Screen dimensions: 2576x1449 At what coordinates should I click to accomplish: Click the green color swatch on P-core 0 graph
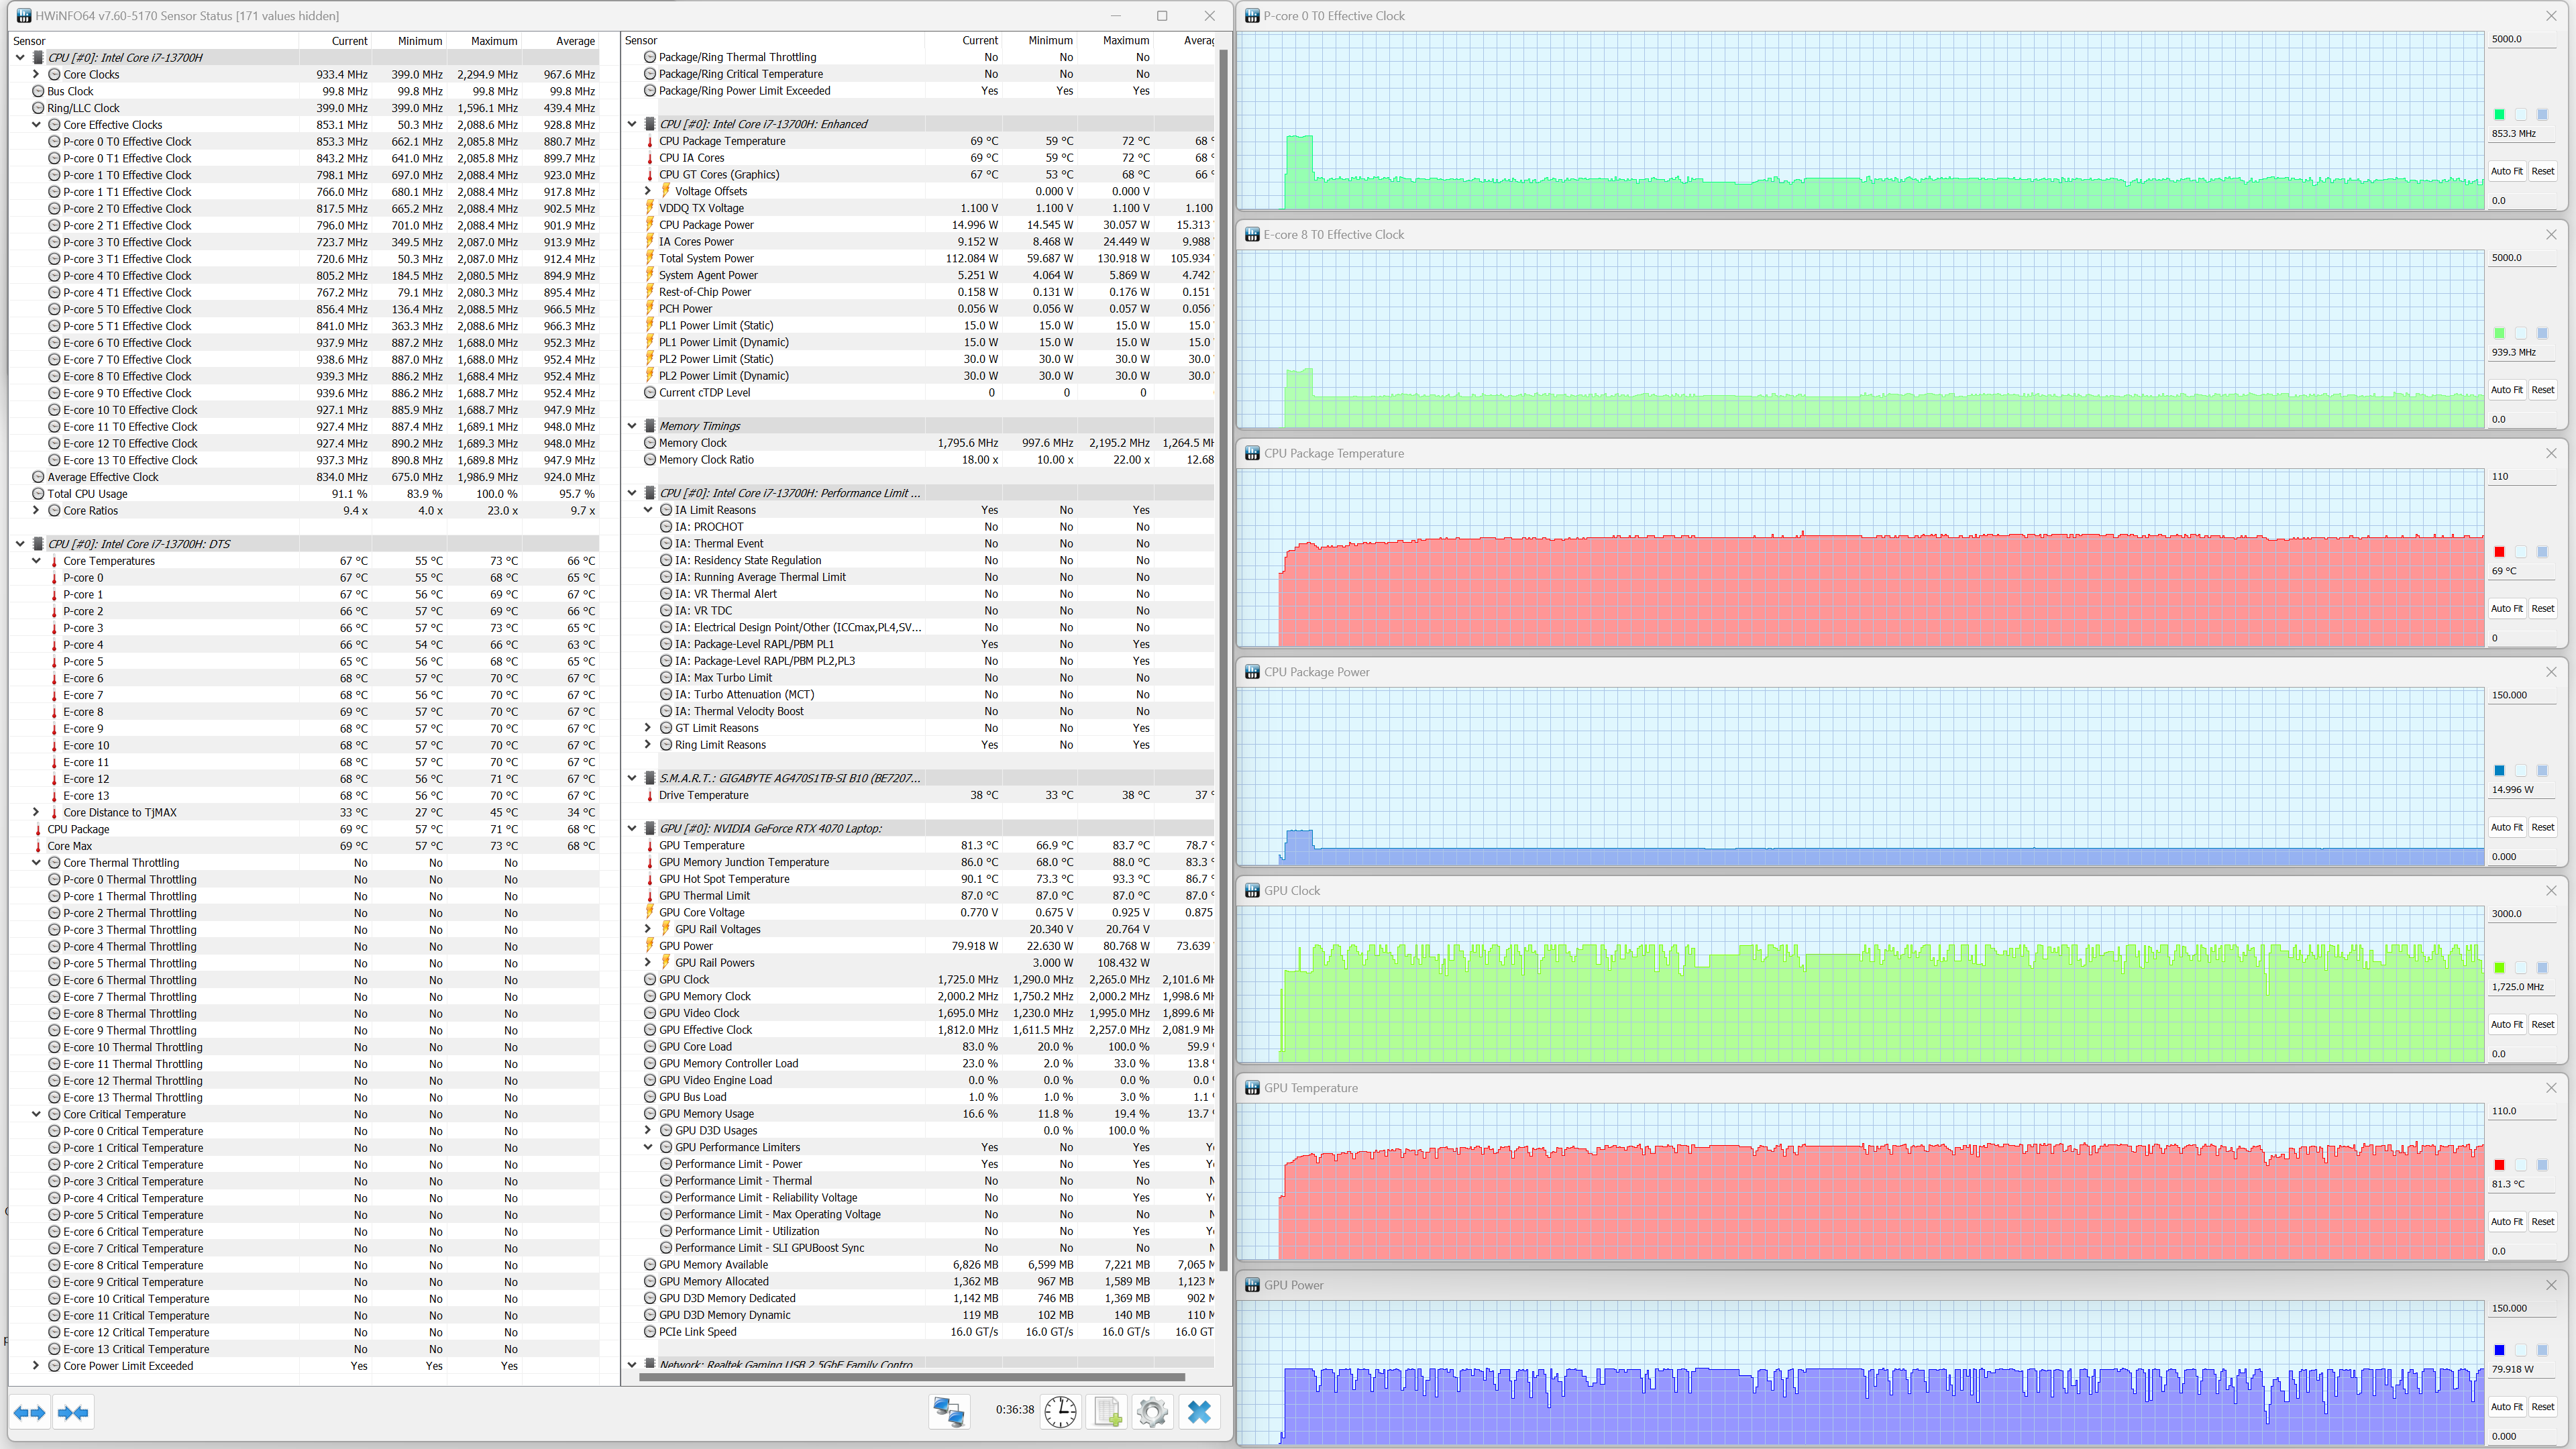2499,115
